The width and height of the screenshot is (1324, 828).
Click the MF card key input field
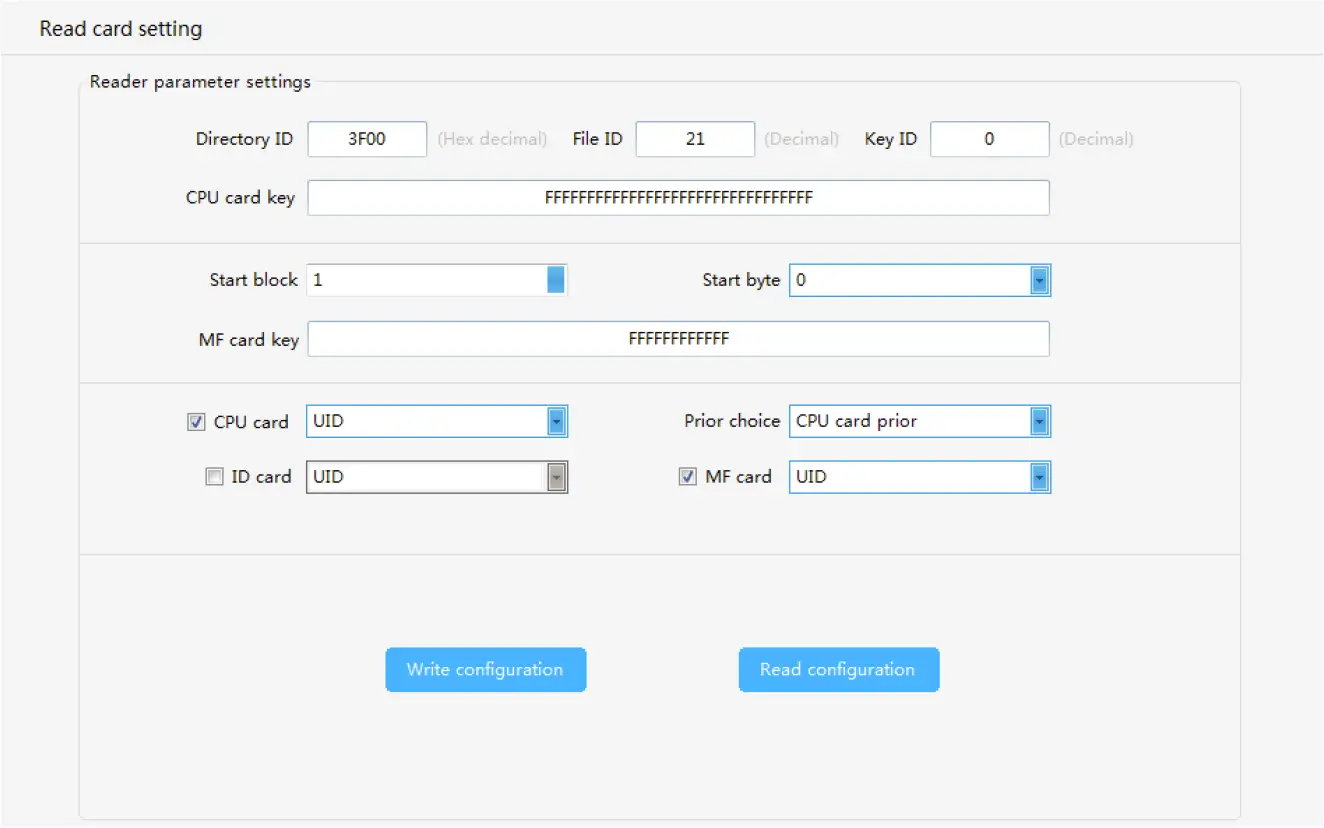click(x=678, y=338)
